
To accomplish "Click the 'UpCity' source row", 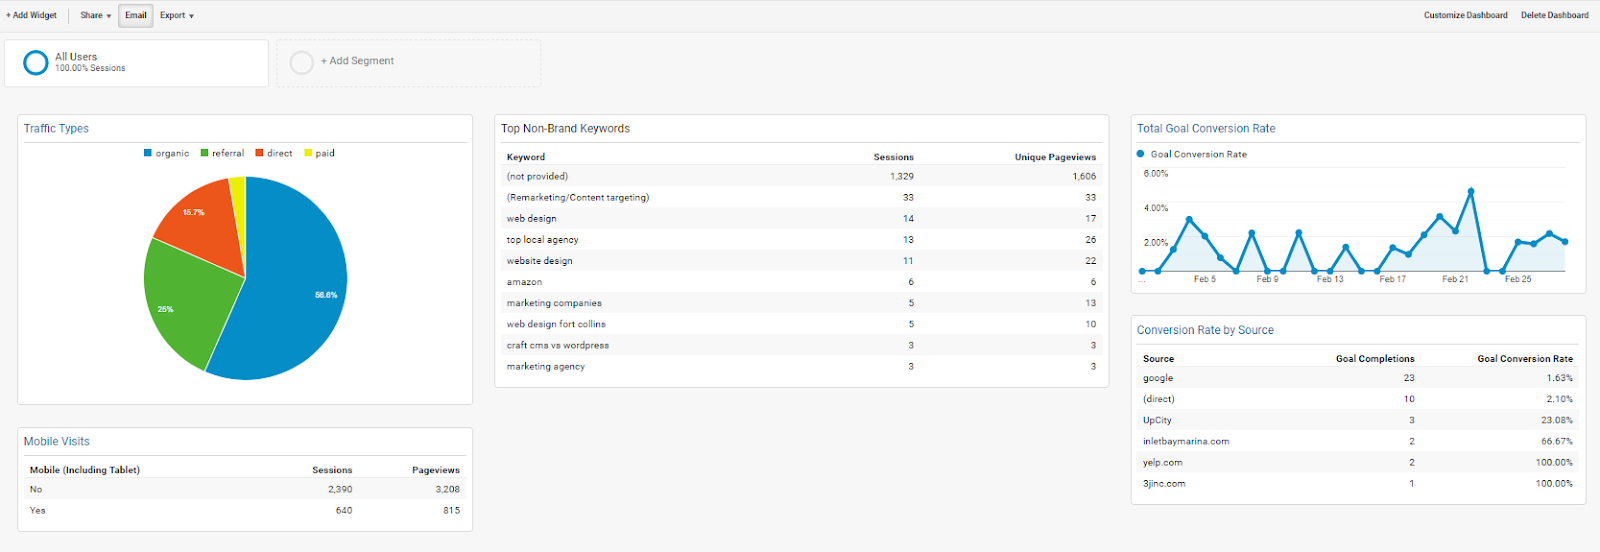I will (1358, 420).
